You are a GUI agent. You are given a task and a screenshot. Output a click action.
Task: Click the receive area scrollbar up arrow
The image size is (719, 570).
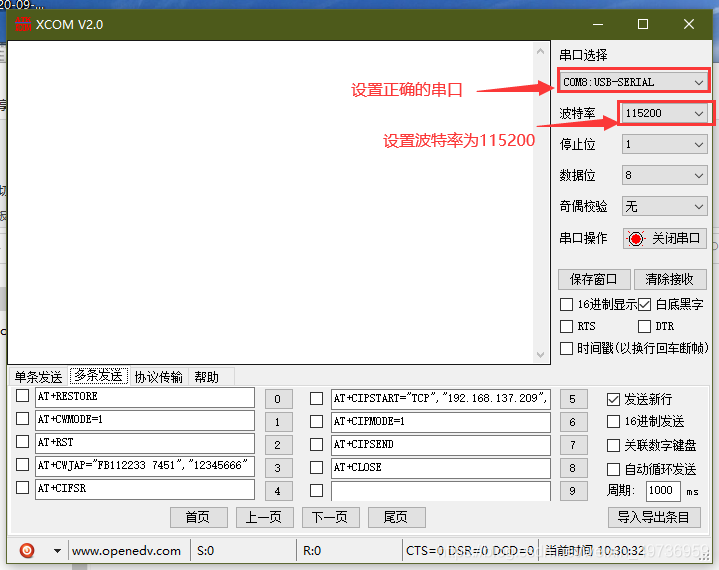coord(541,51)
